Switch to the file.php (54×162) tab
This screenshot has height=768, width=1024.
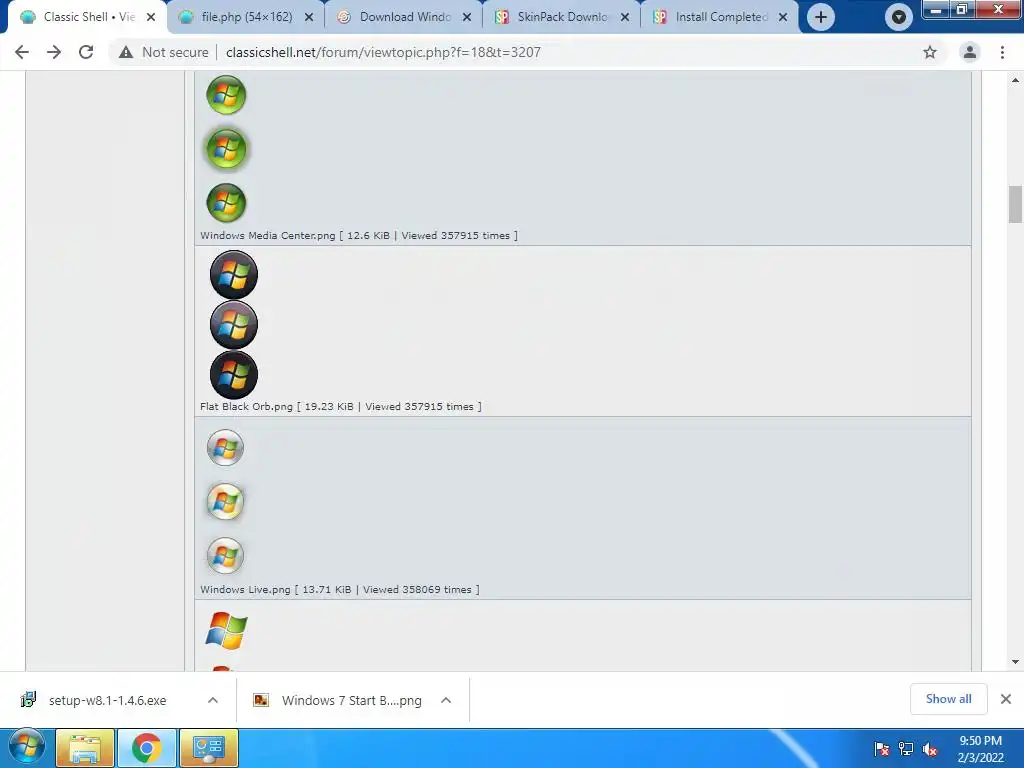(247, 17)
